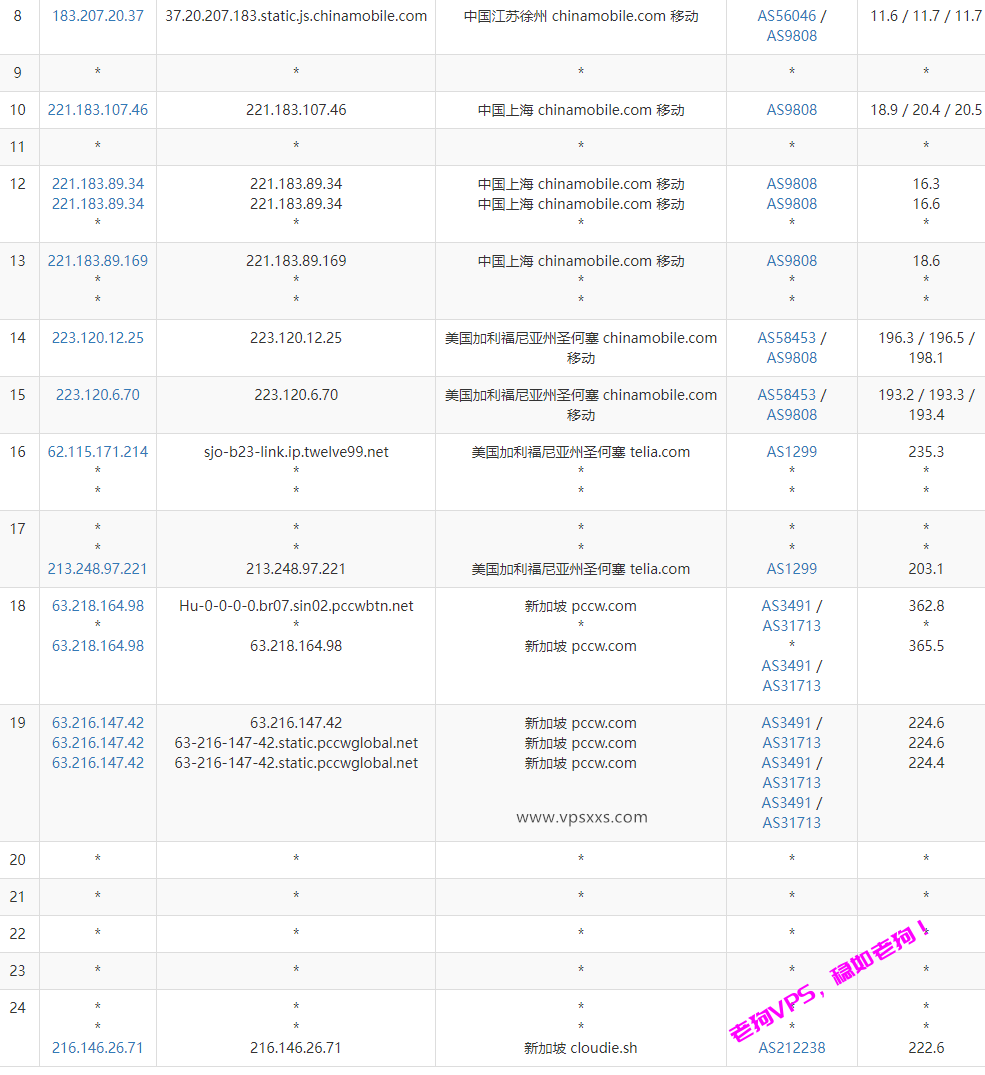Open the AS212238 link

pyautogui.click(x=792, y=1048)
